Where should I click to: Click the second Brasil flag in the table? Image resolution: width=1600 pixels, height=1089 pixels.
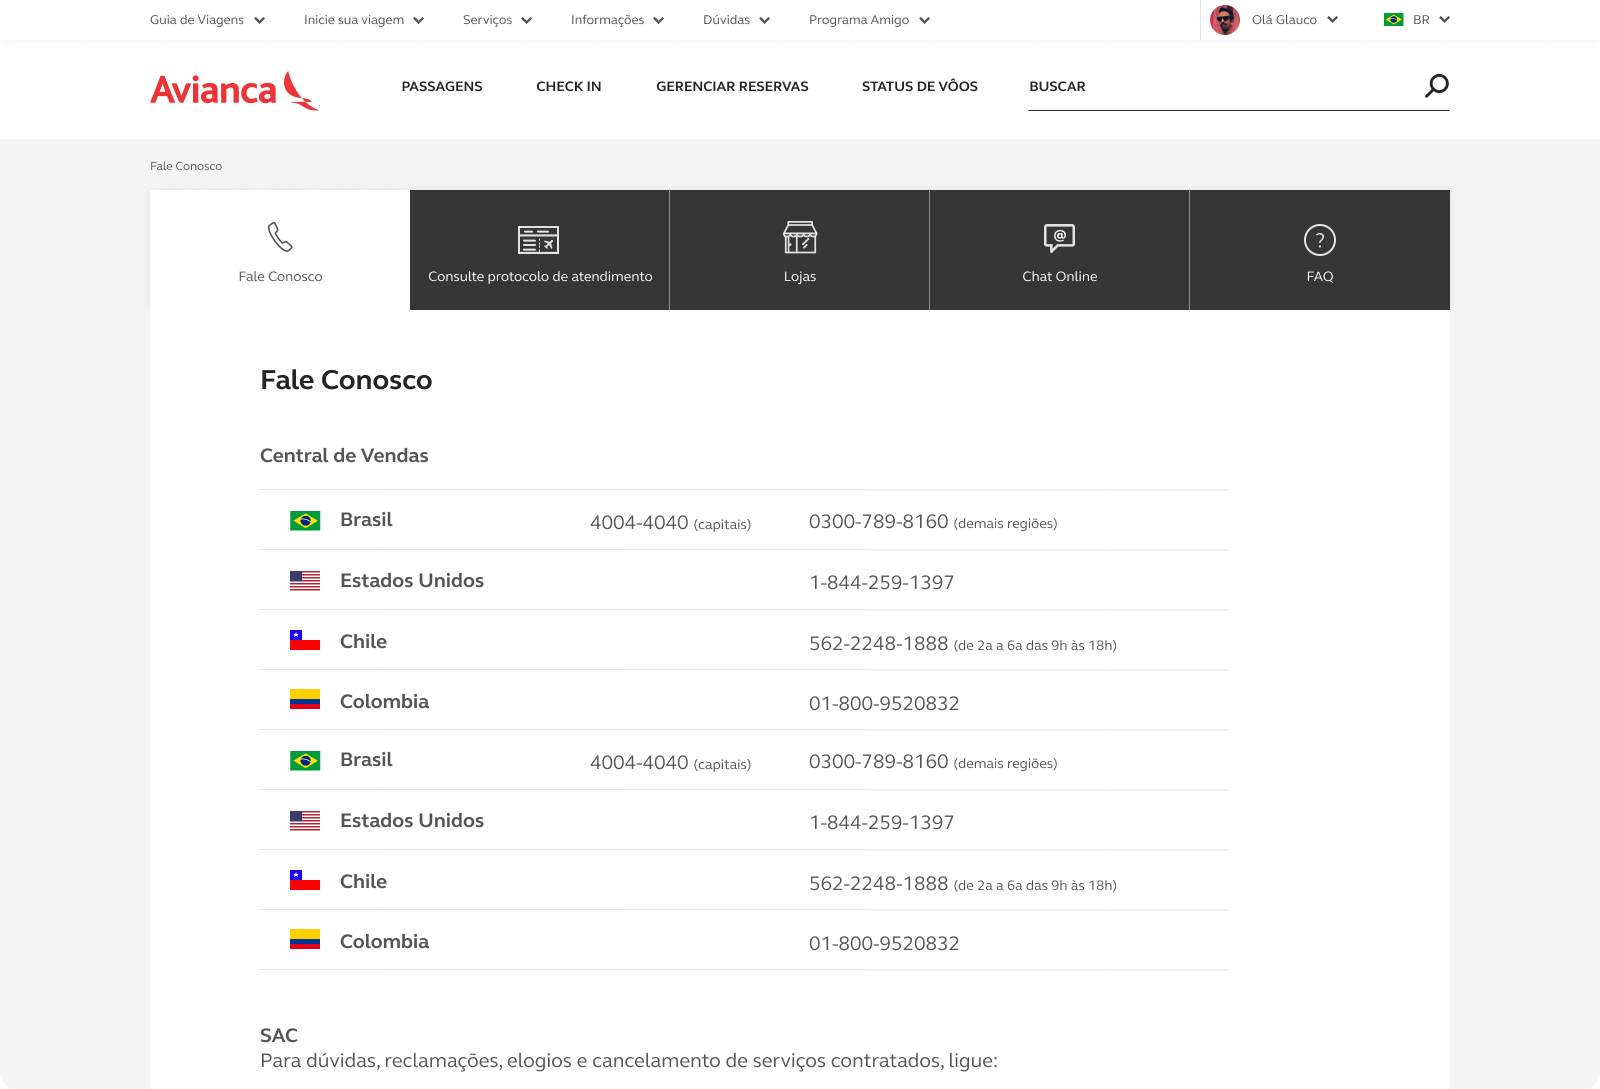(305, 760)
